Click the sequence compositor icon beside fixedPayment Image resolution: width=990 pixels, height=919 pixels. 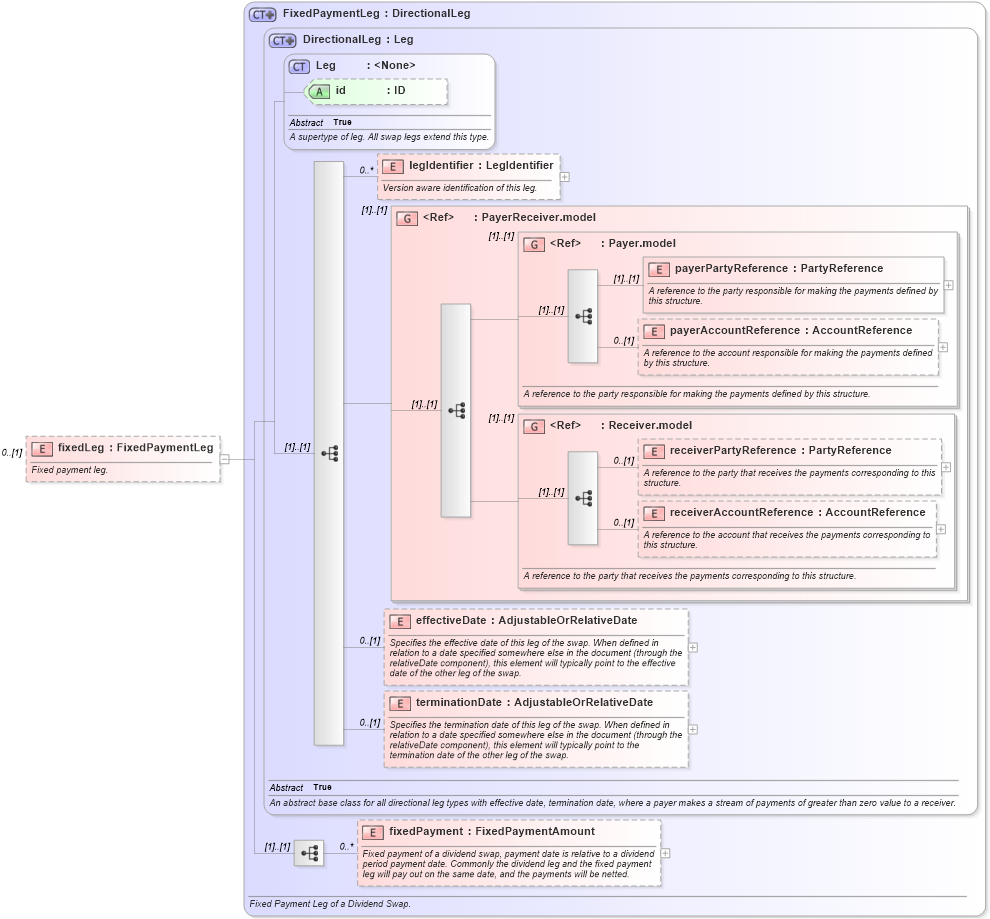(x=309, y=854)
